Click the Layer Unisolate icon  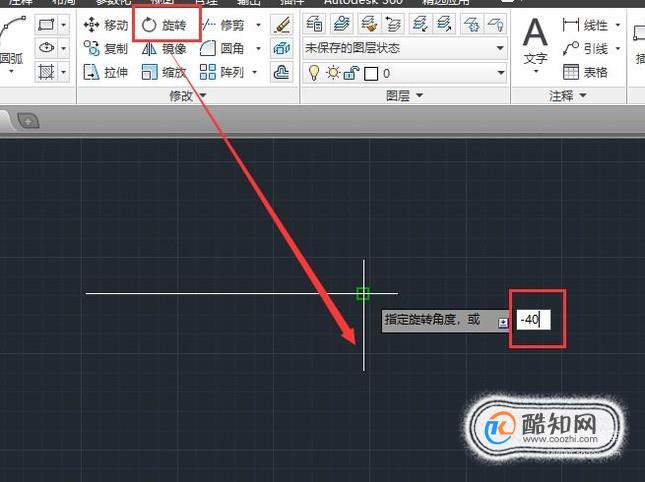click(x=445, y=24)
